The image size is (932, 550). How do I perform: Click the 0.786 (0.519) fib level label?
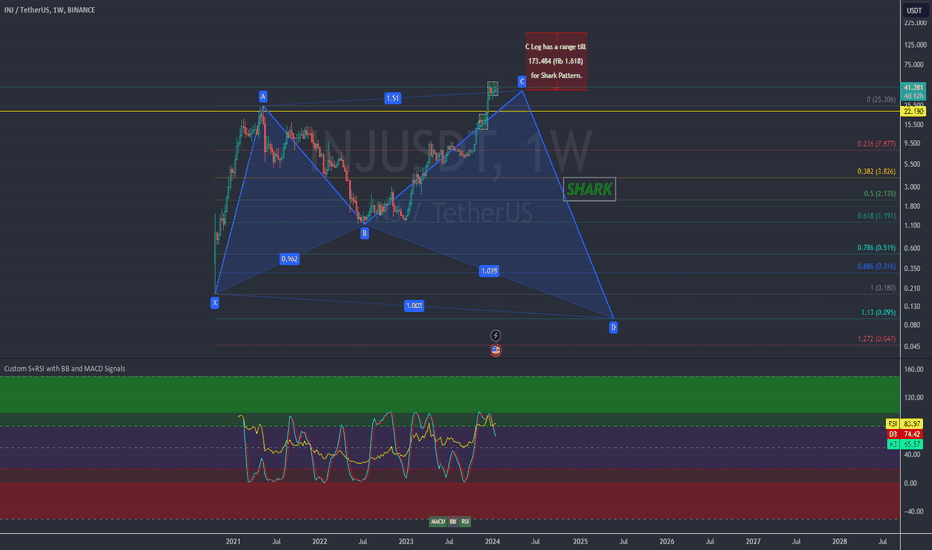876,247
